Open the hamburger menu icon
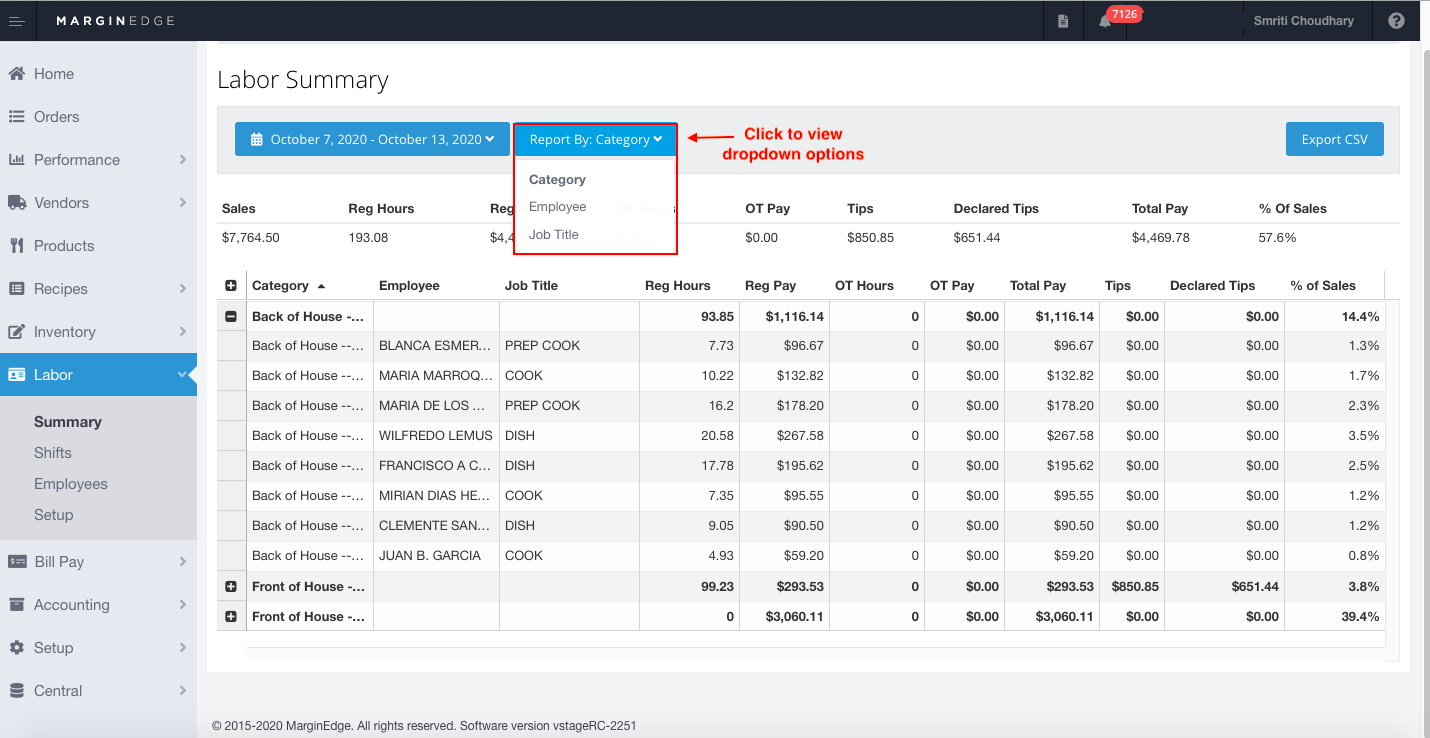The width and height of the screenshot is (1430, 738). click(16, 21)
